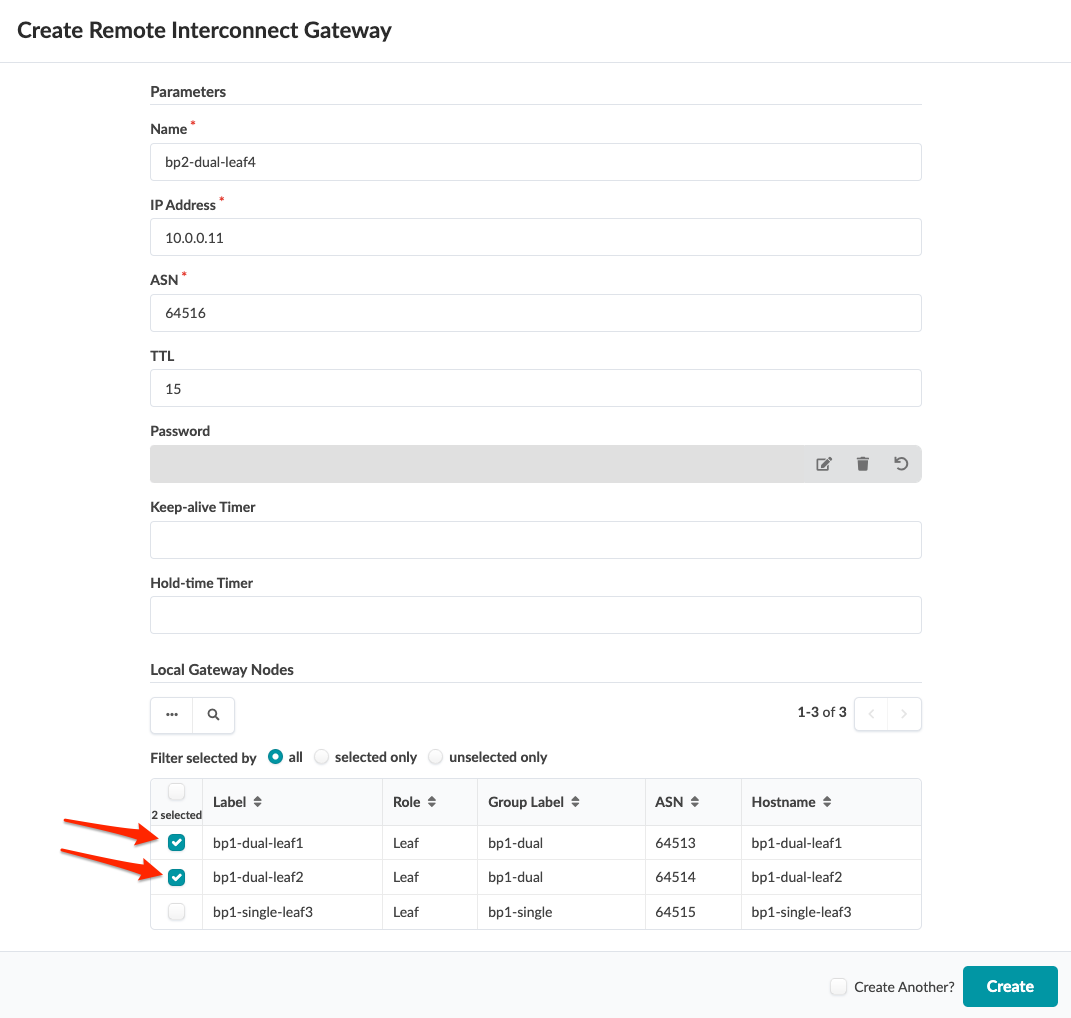The height and width of the screenshot is (1018, 1071).
Task: Sort table by Label column
Action: tap(258, 802)
